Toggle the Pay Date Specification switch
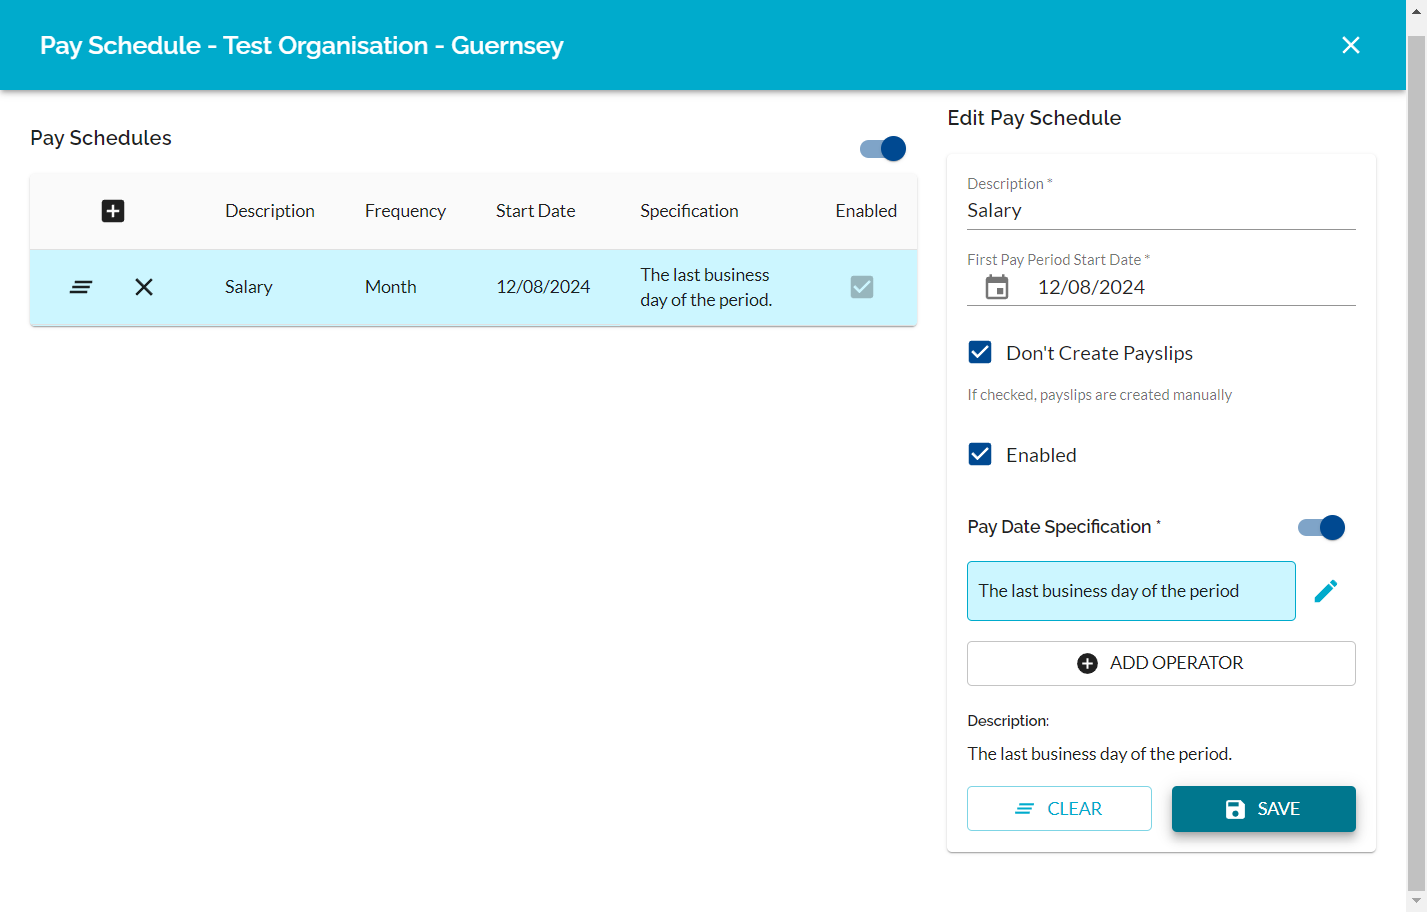 pos(1321,527)
